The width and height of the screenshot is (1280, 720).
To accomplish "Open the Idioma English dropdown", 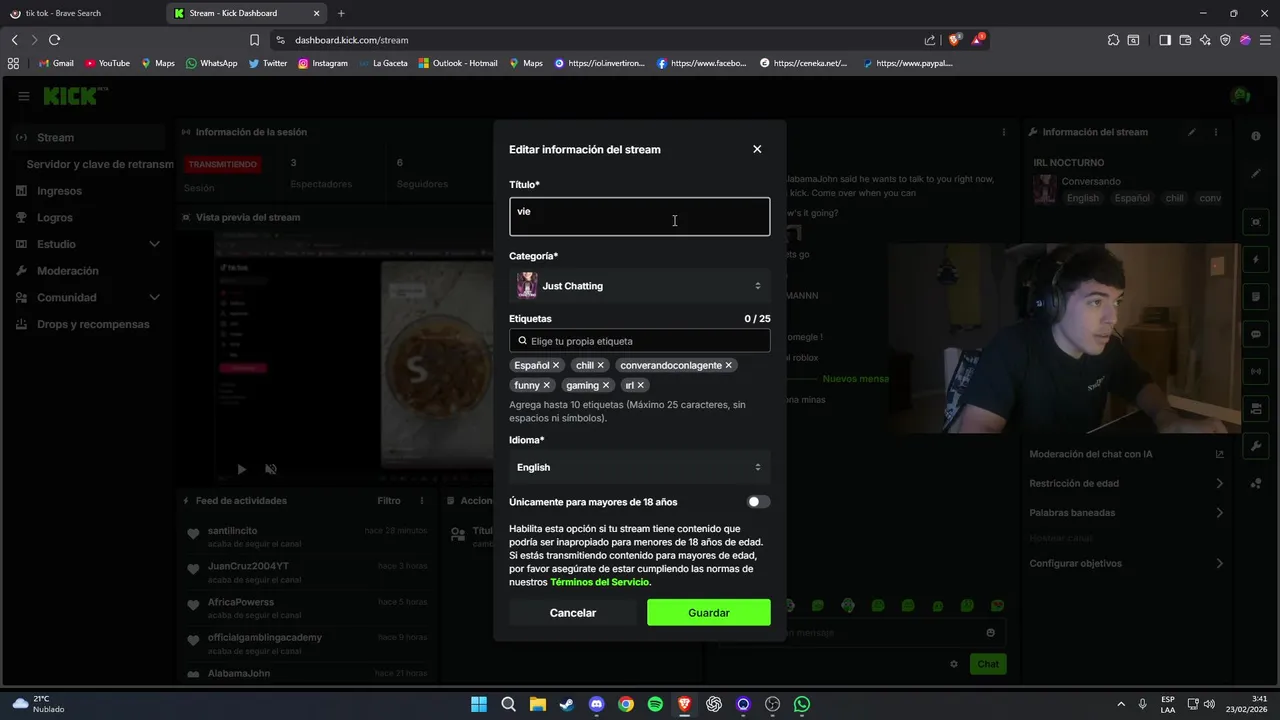I will coord(640,467).
